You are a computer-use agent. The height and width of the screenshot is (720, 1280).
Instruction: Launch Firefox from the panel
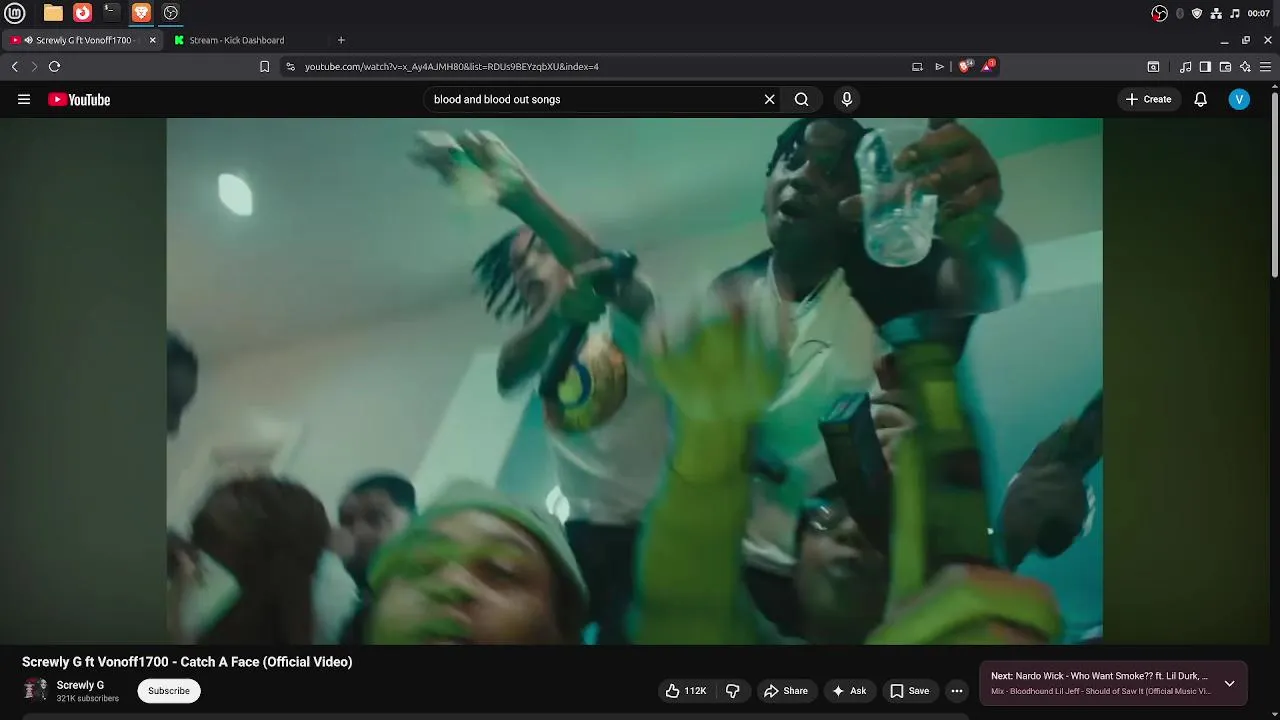83,13
